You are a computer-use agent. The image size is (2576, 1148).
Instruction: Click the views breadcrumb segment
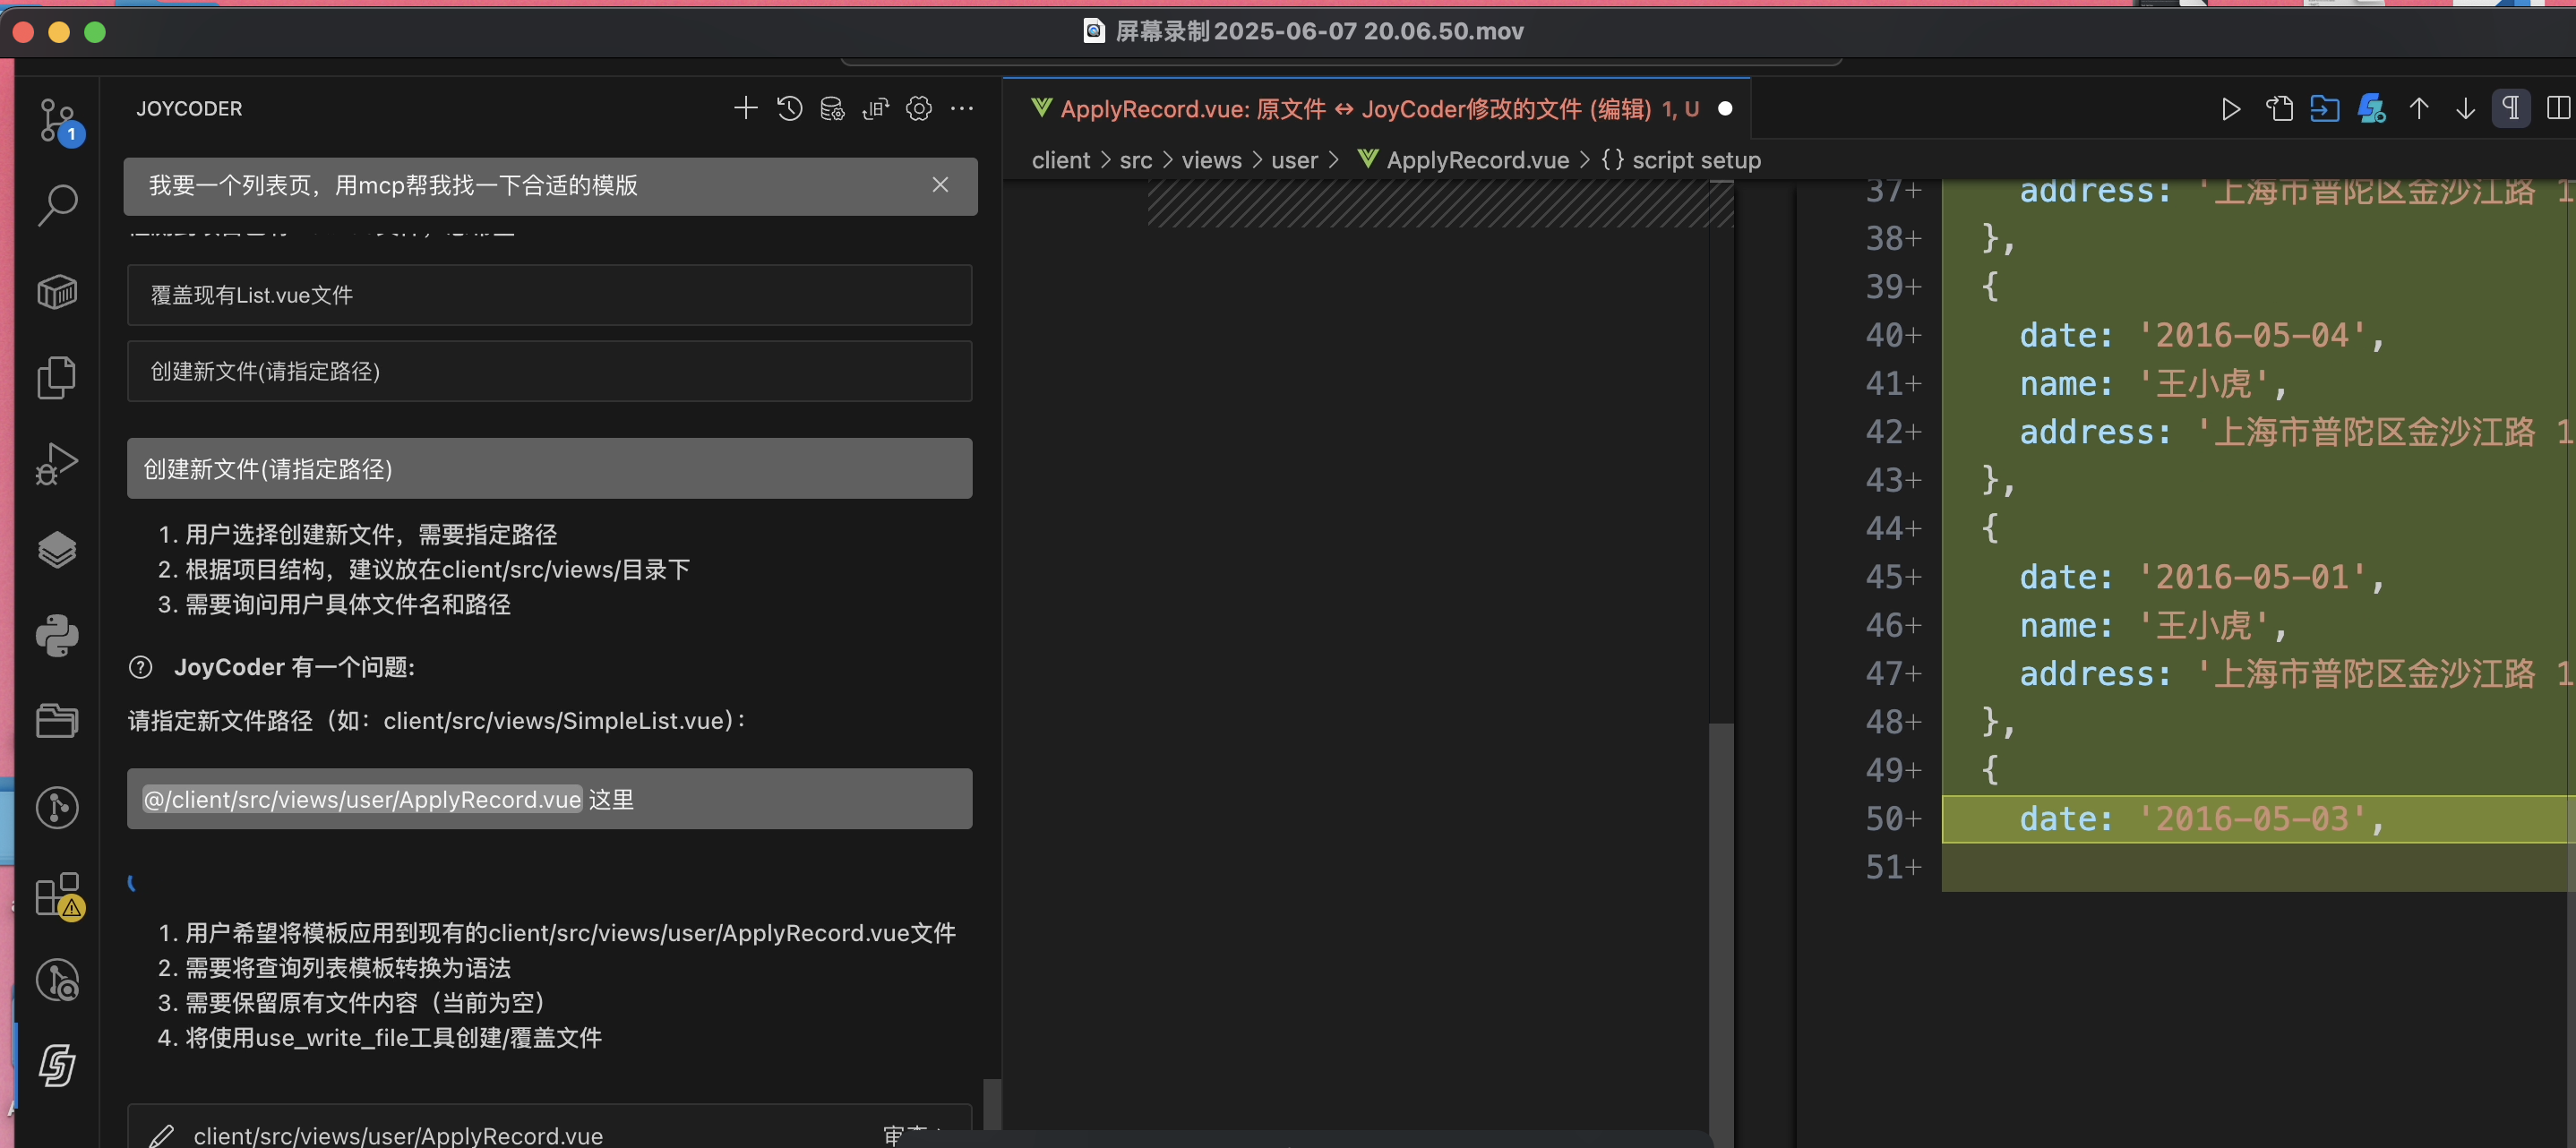(x=1211, y=160)
